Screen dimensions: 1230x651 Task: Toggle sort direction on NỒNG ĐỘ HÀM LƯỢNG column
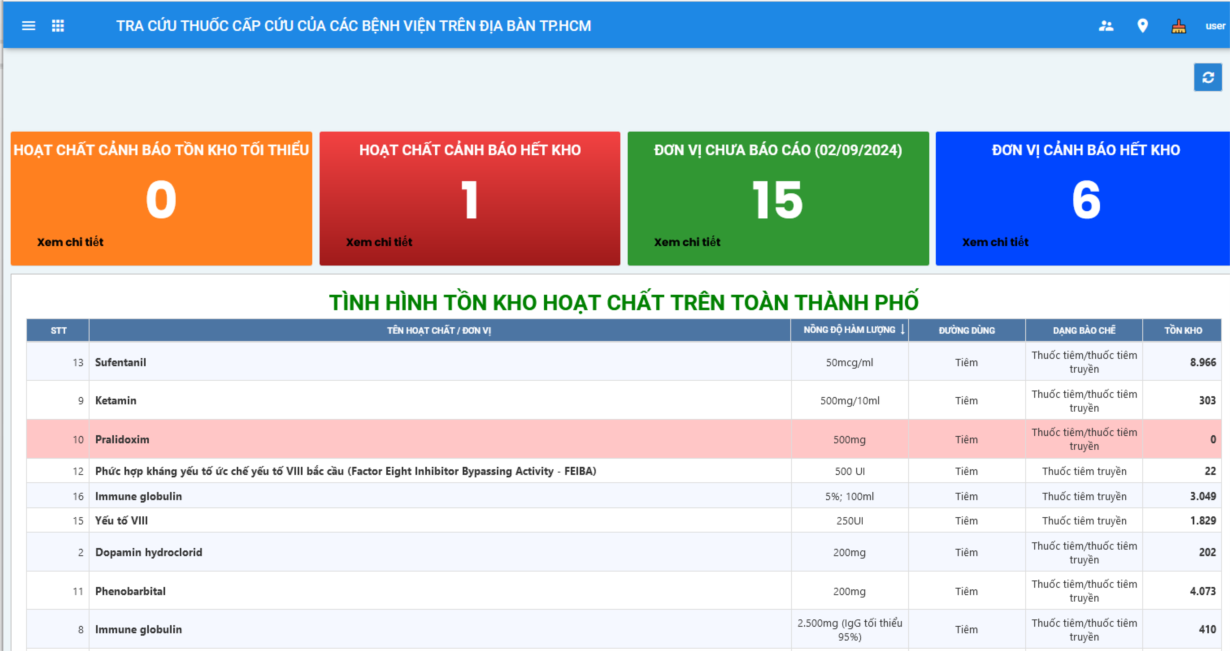pyautogui.click(x=849, y=329)
